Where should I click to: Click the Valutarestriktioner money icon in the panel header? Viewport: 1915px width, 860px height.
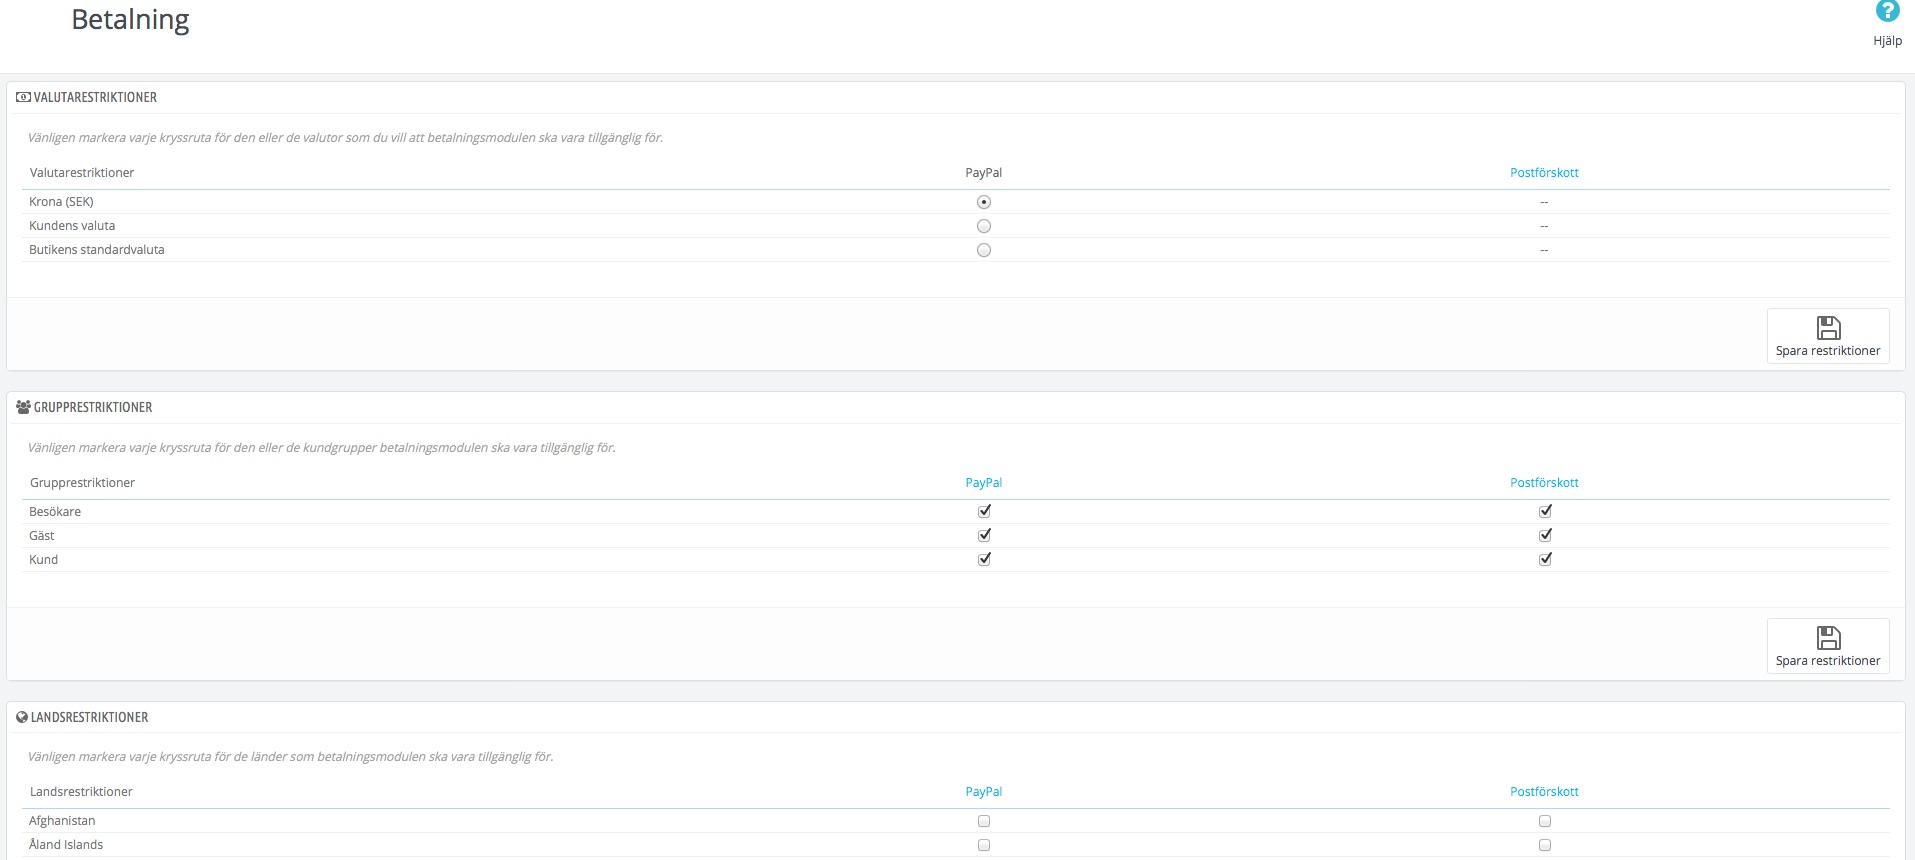[x=23, y=97]
